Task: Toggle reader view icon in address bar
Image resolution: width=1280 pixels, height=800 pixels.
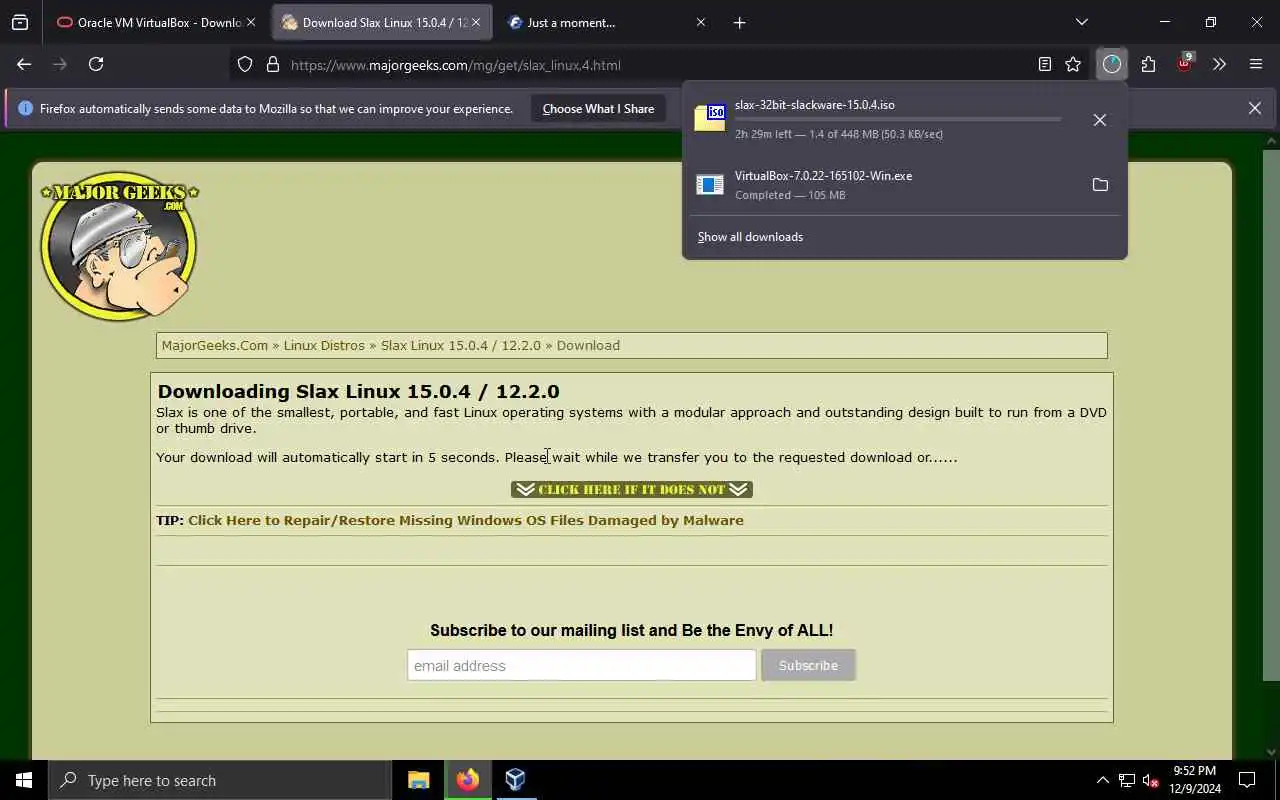Action: 1044,64
